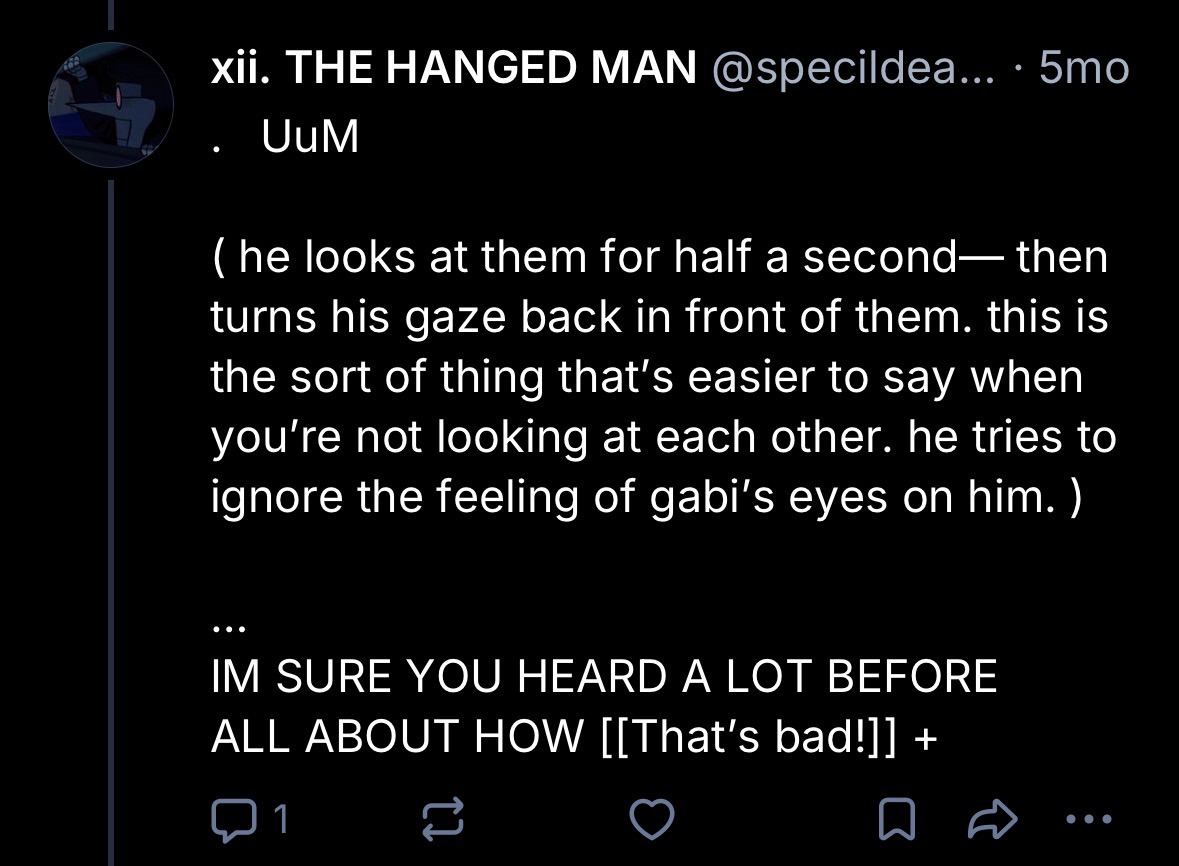The image size is (1179, 866).
Task: Click the 5mo timestamp
Action: pos(1083,68)
